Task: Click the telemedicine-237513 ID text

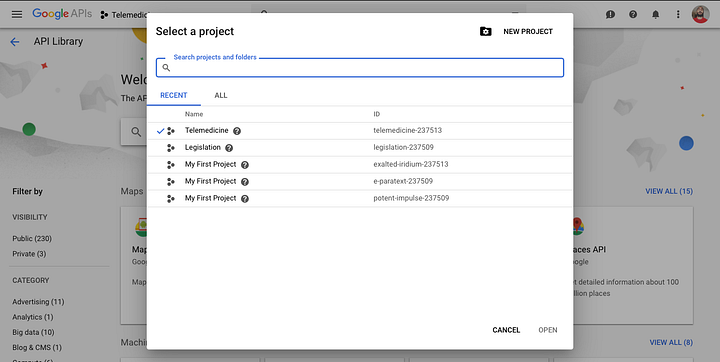Action: click(408, 130)
